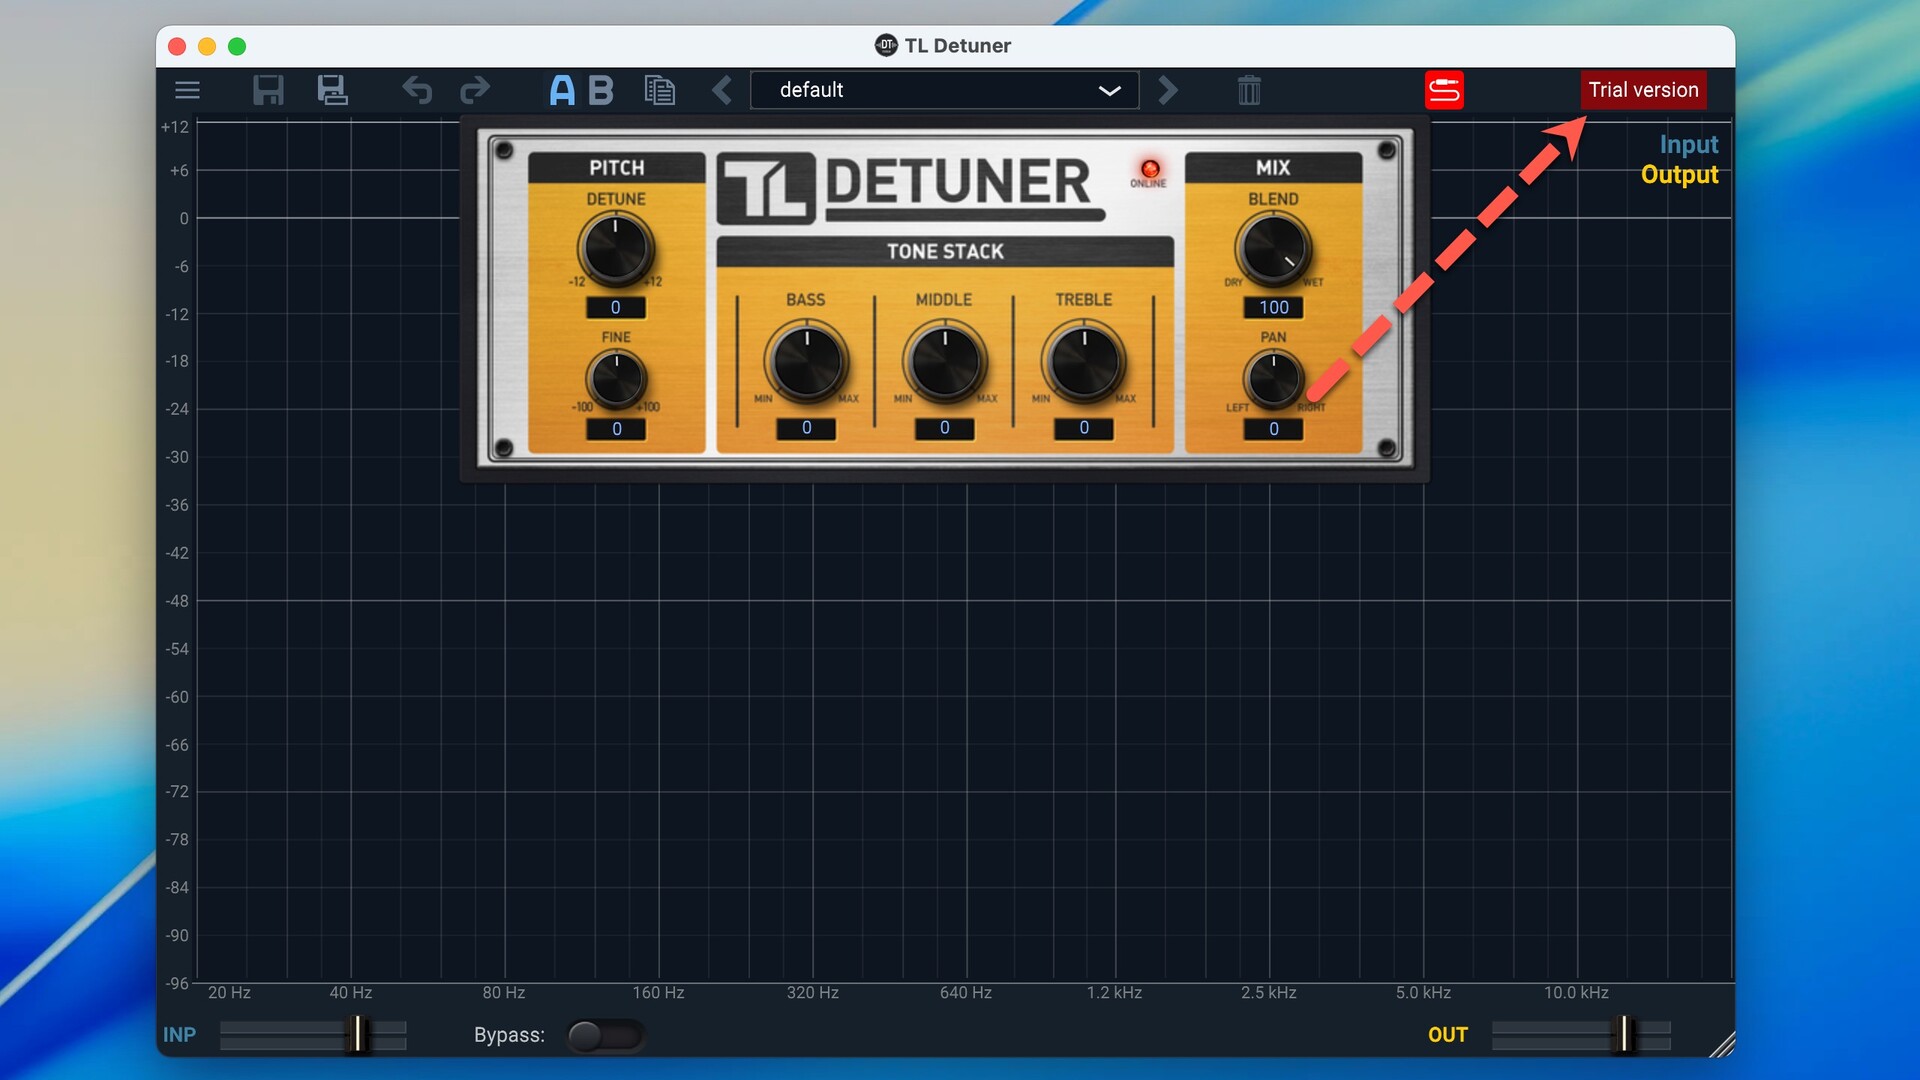Click the BLEND knob
1920x1080 pixels.
[x=1273, y=249]
